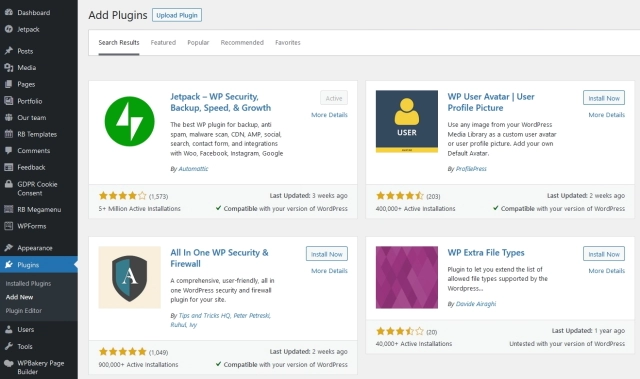Open the All In One WP Security & Firewall title
Viewport: 640px width, 379px height.
tap(219, 258)
